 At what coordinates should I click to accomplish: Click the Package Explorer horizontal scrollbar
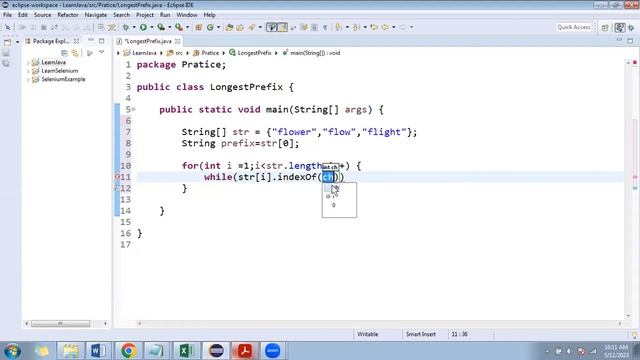pyautogui.click(x=60, y=324)
